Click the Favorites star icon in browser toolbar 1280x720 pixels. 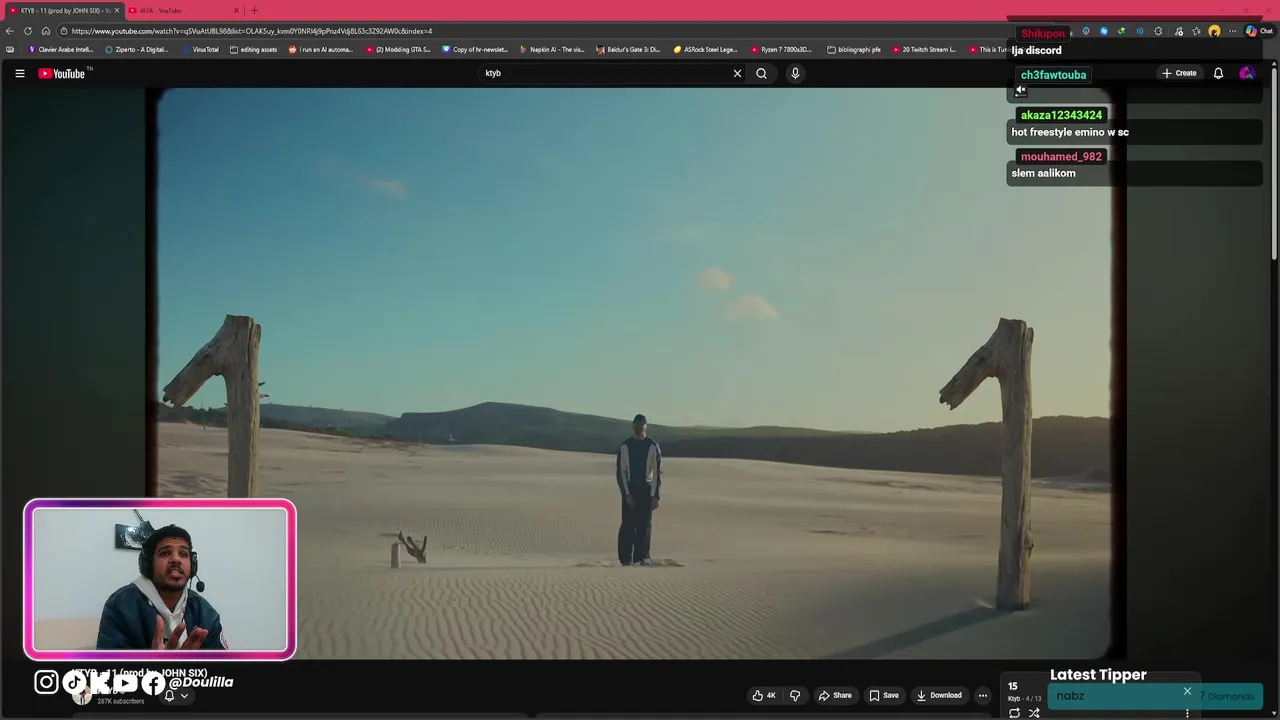1196,31
